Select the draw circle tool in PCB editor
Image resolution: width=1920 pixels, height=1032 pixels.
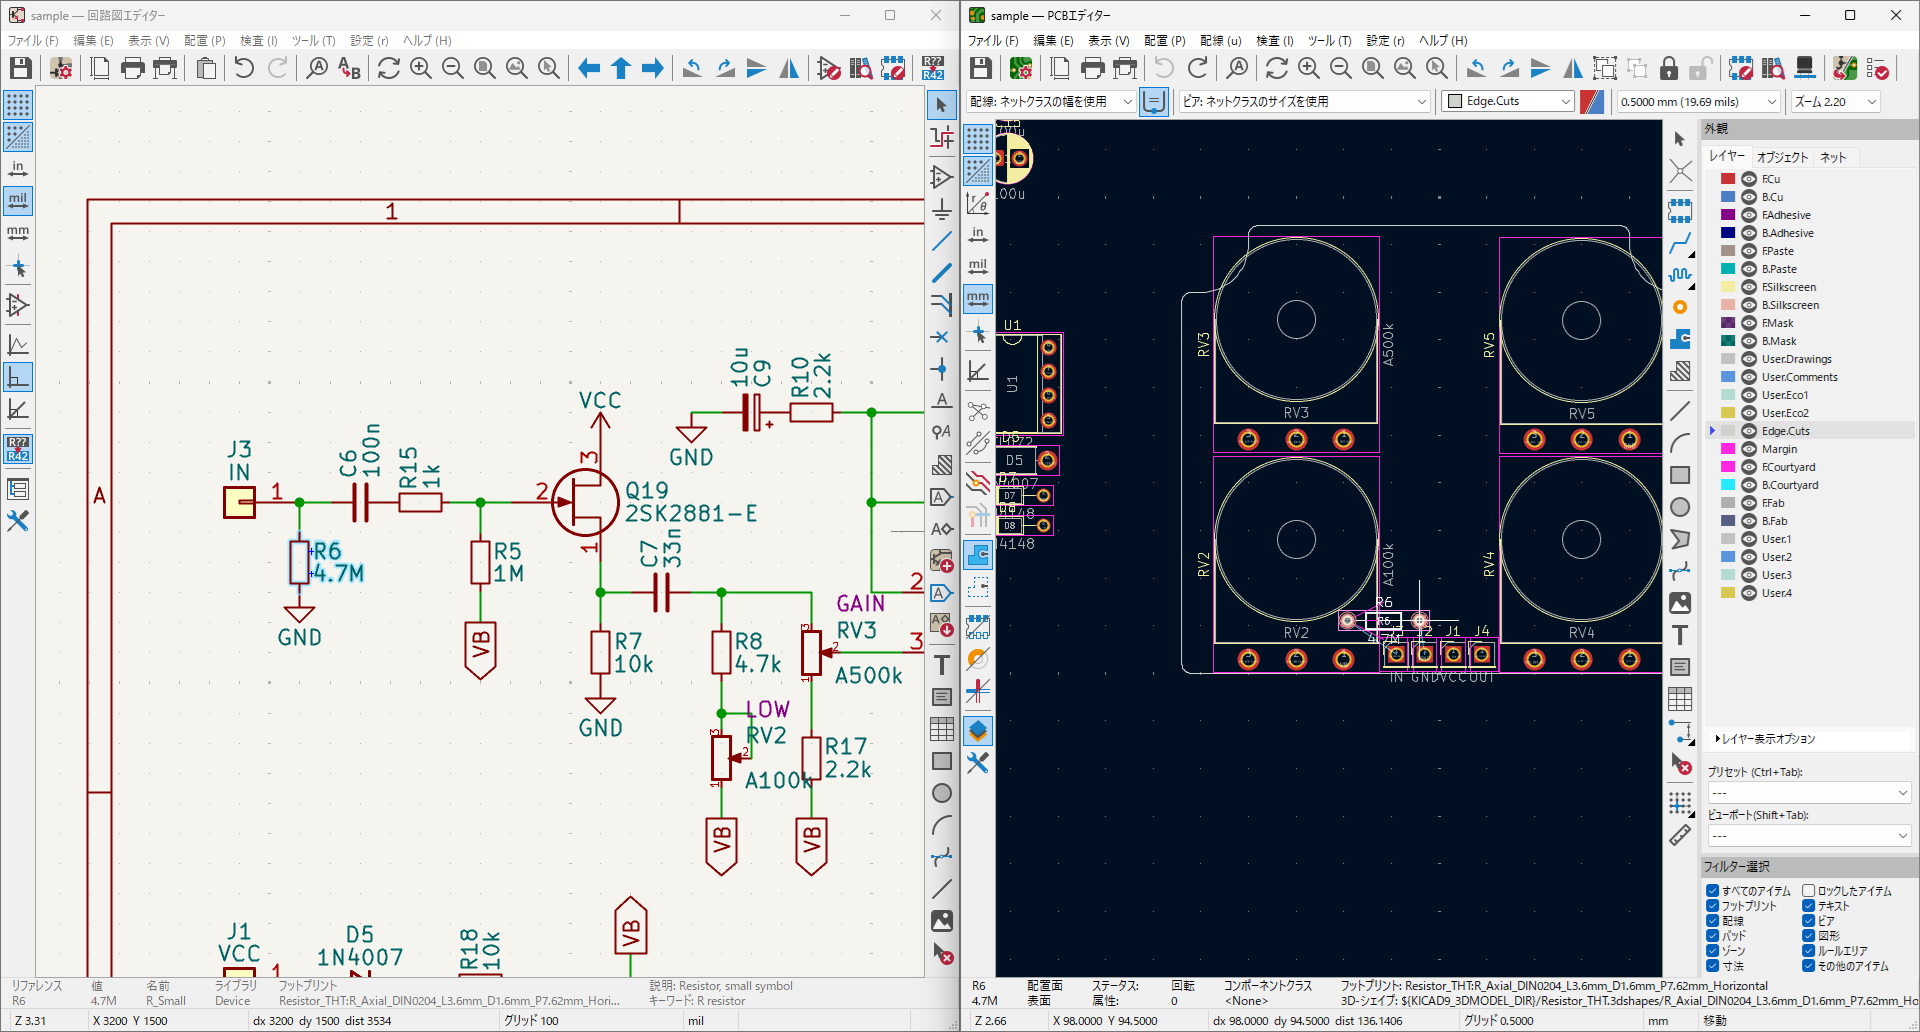(1680, 507)
